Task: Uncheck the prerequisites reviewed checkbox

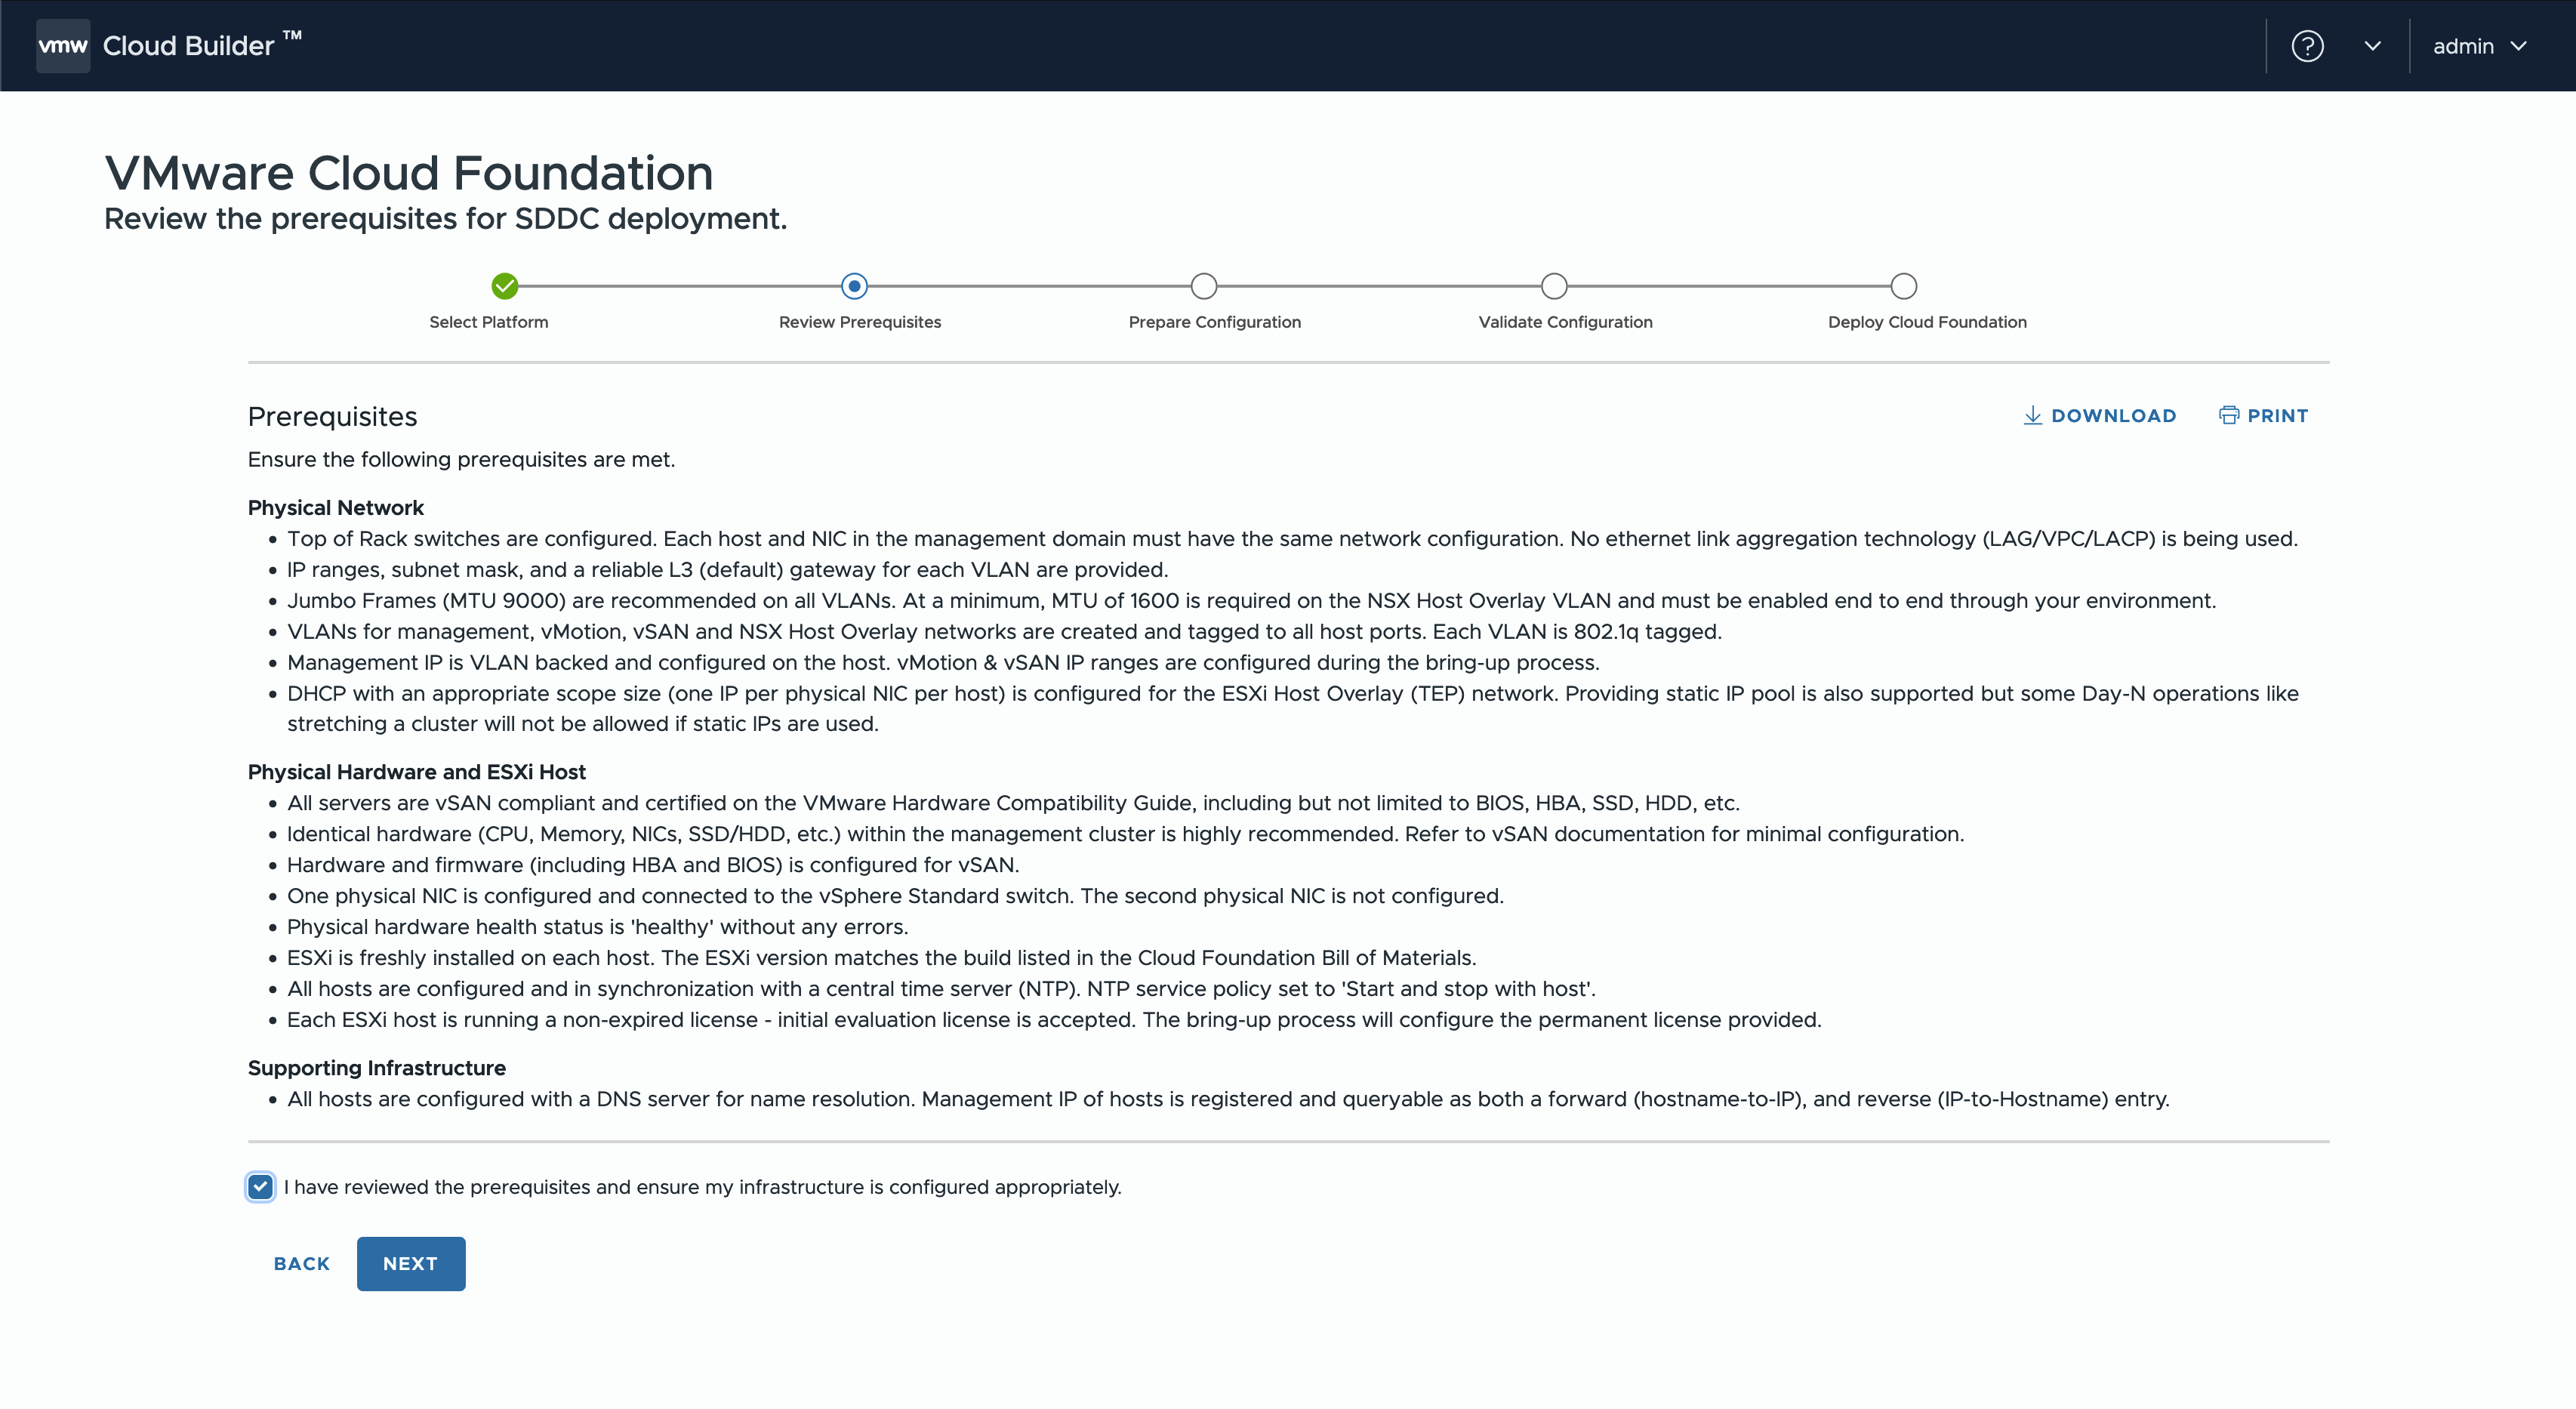Action: (x=260, y=1187)
